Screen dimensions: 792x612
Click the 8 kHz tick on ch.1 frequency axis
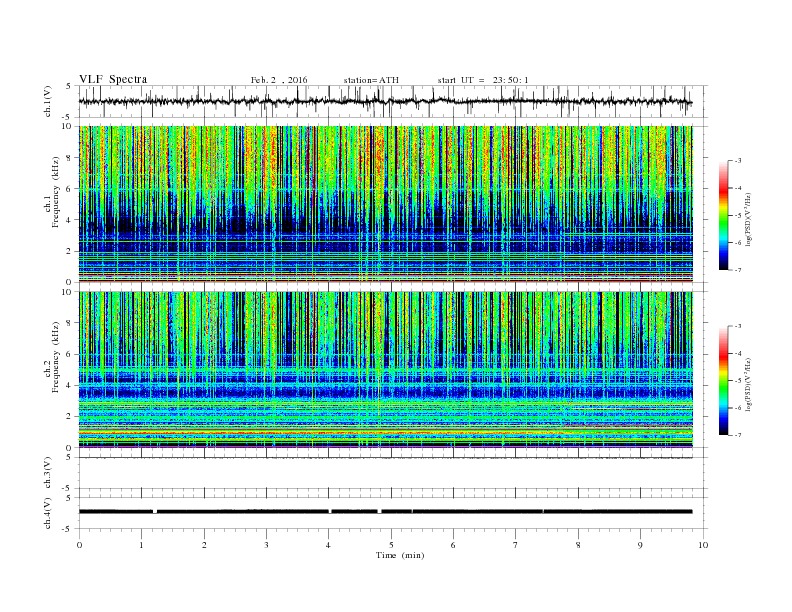(69, 158)
